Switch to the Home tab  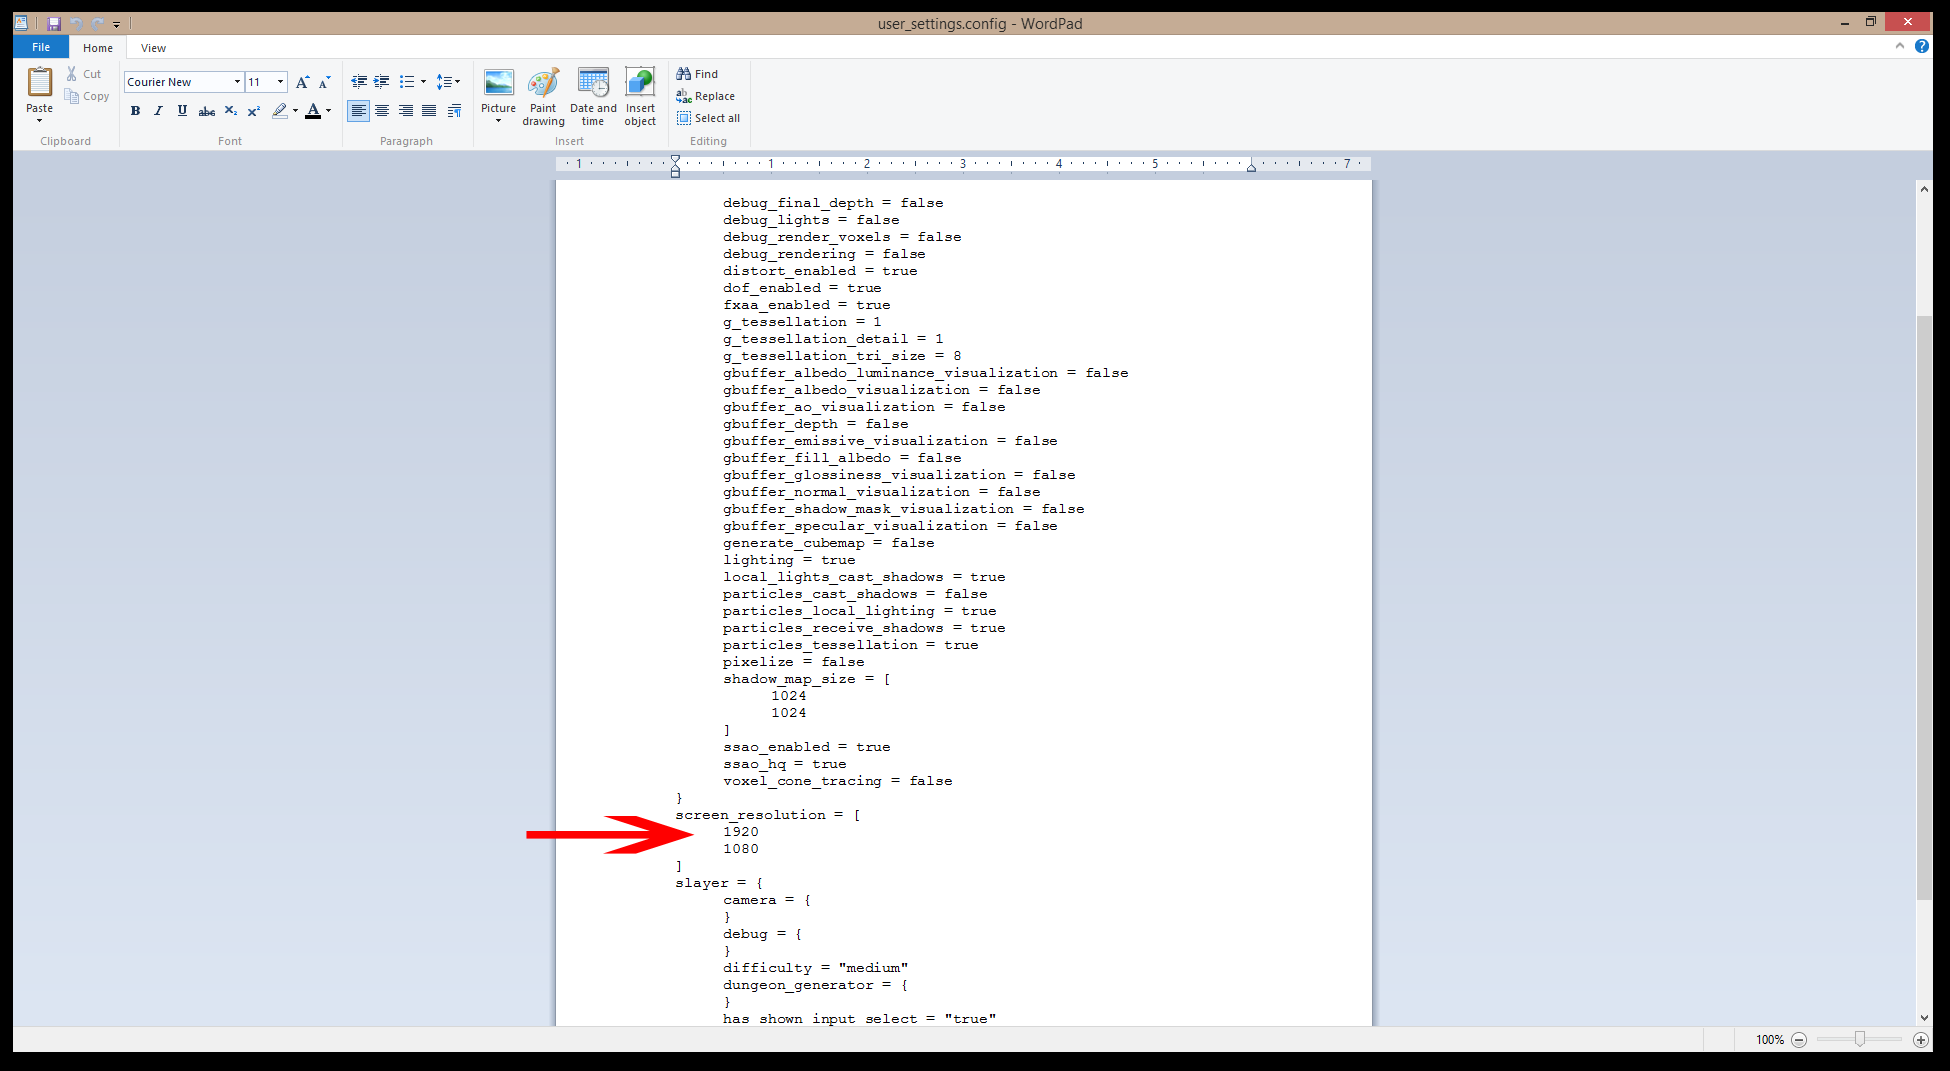coord(98,48)
